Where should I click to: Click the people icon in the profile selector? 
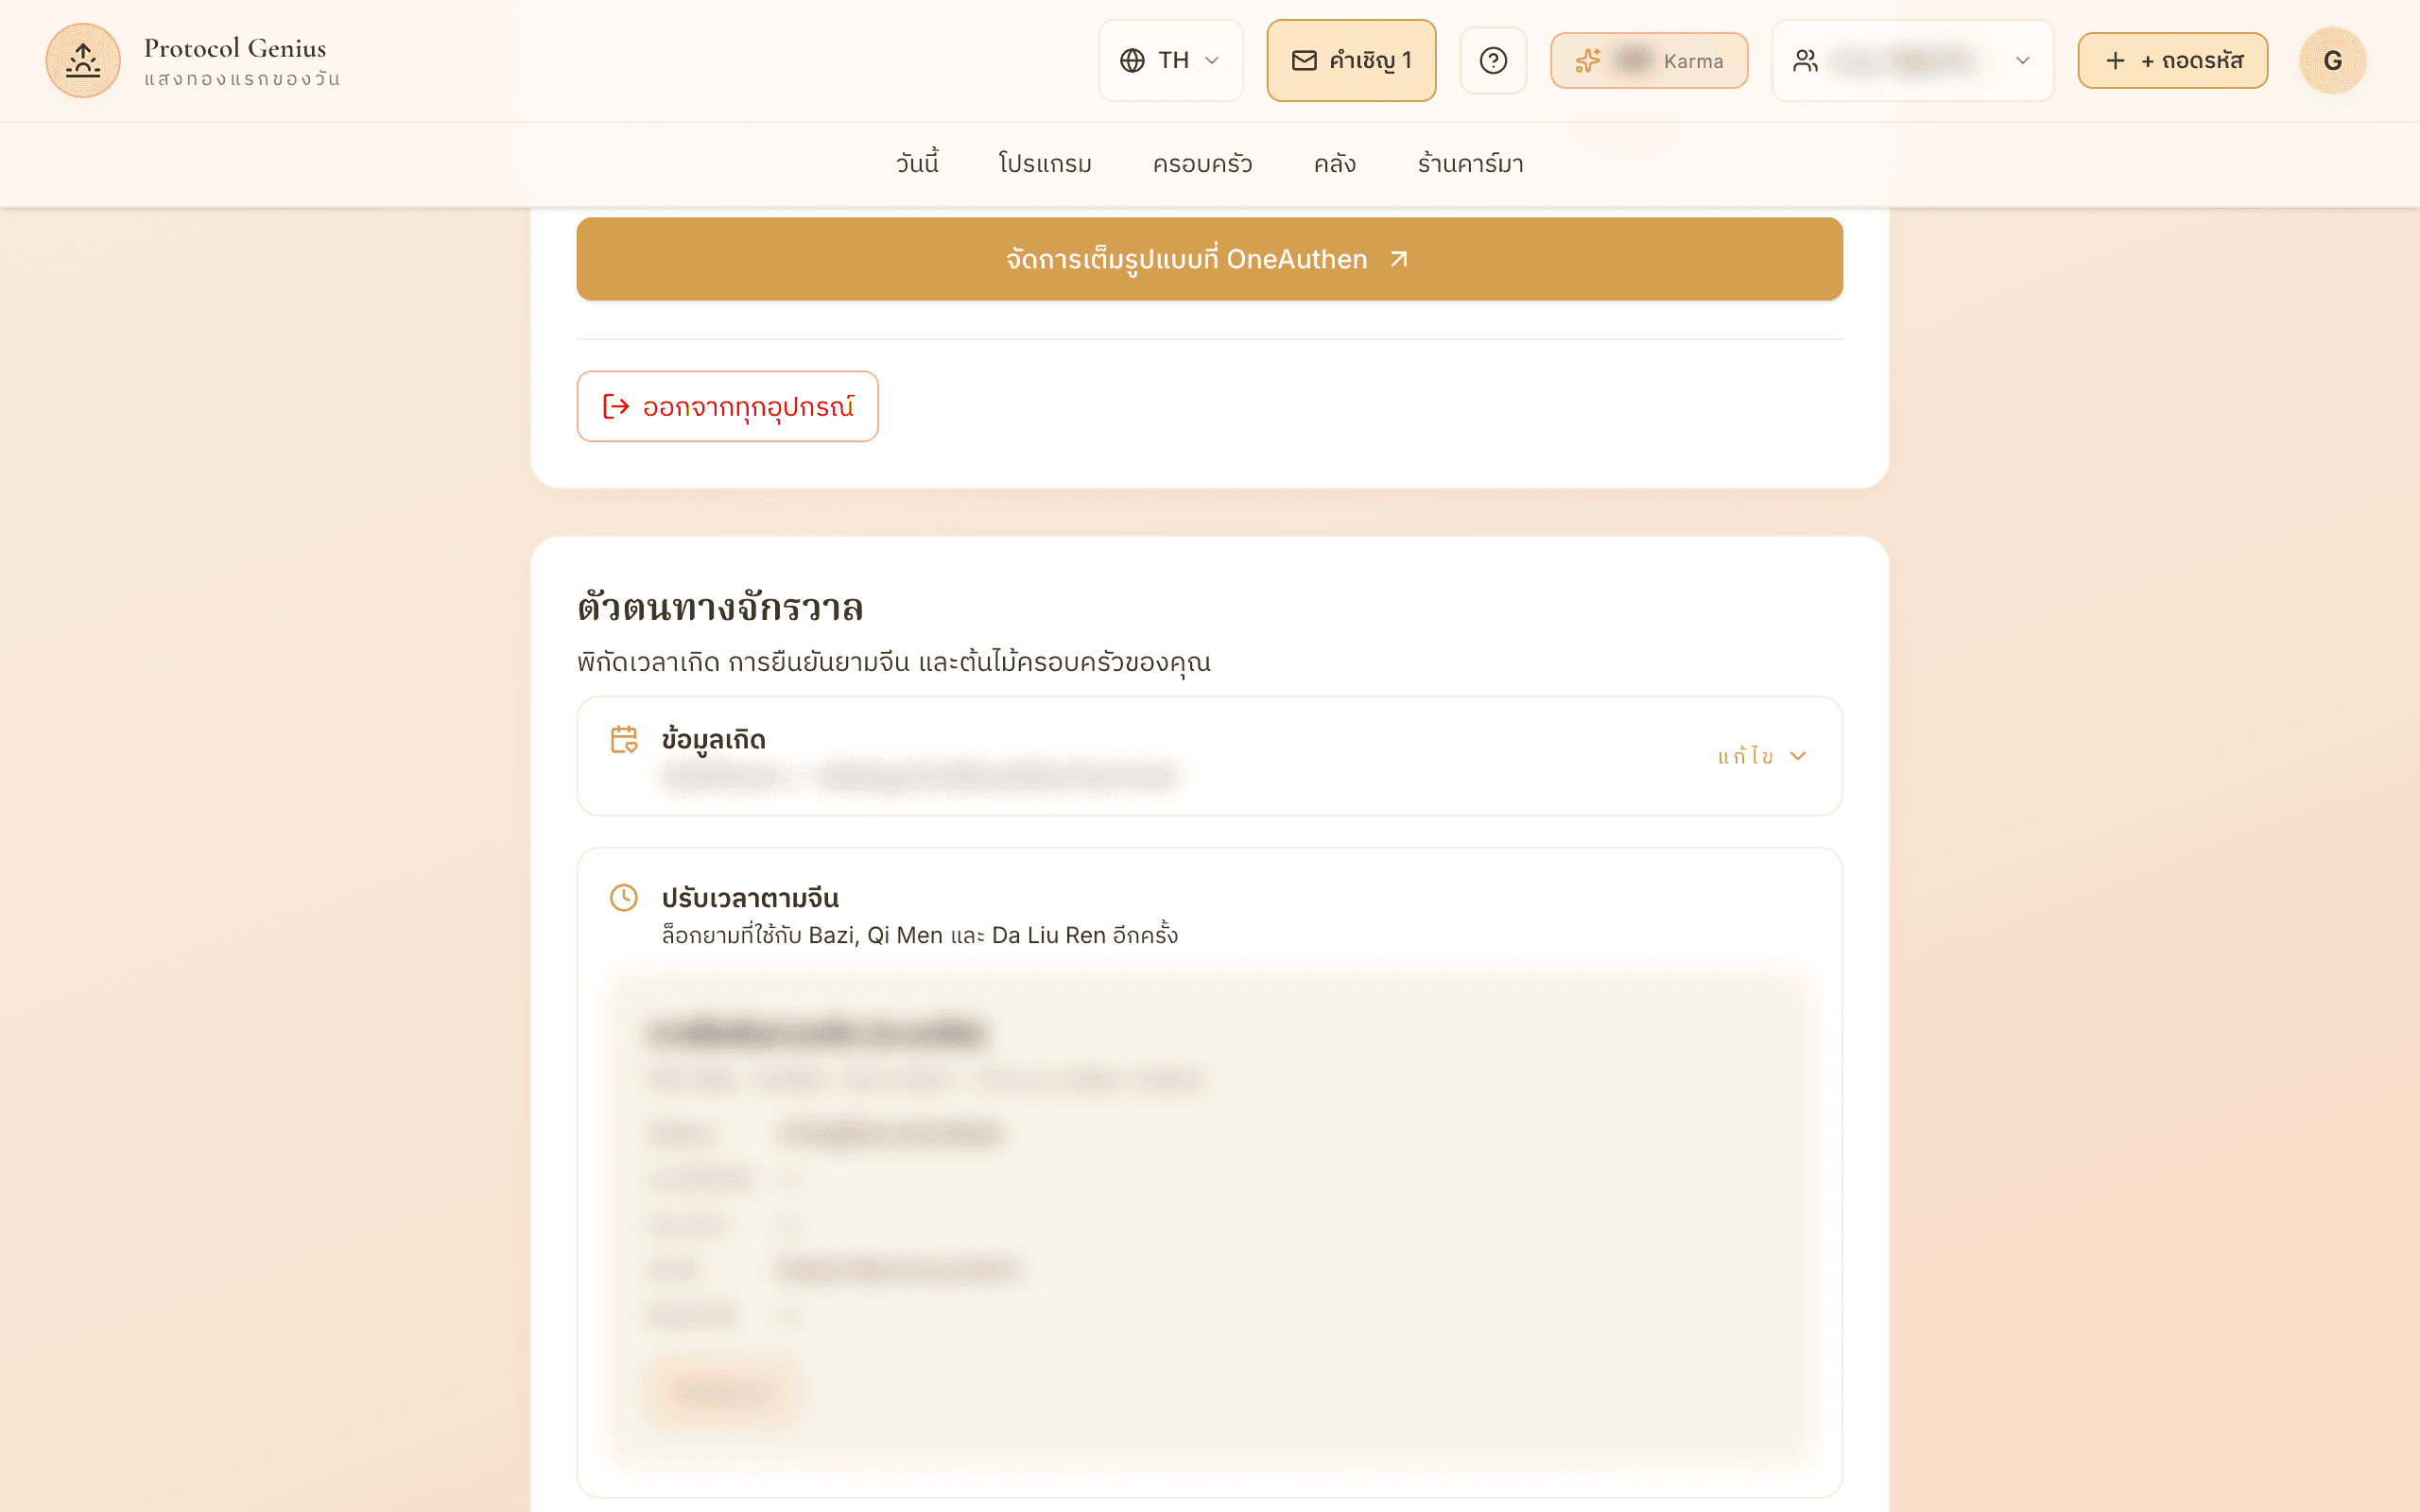point(1805,61)
